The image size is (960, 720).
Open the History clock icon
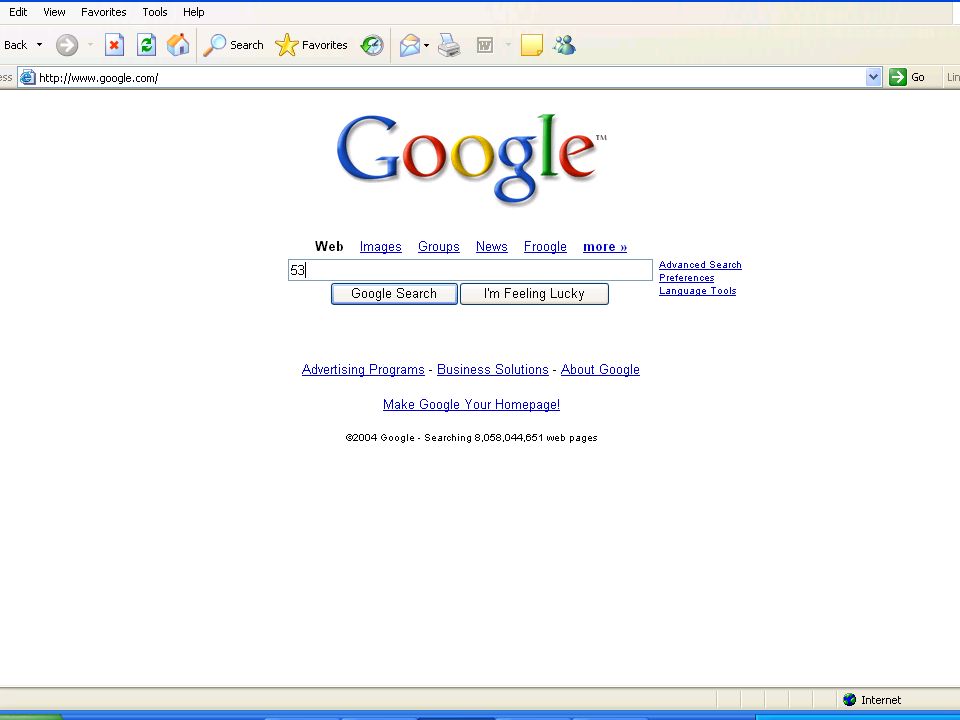(x=372, y=45)
